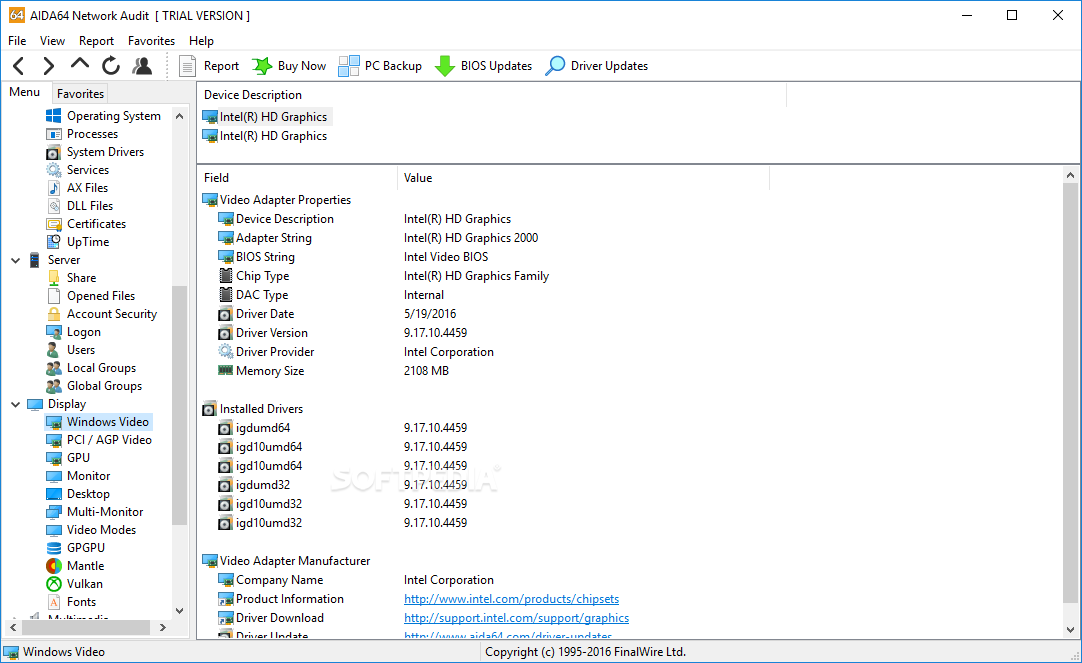Open the intel.com products/chipsets link
The height and width of the screenshot is (663, 1082).
click(511, 599)
